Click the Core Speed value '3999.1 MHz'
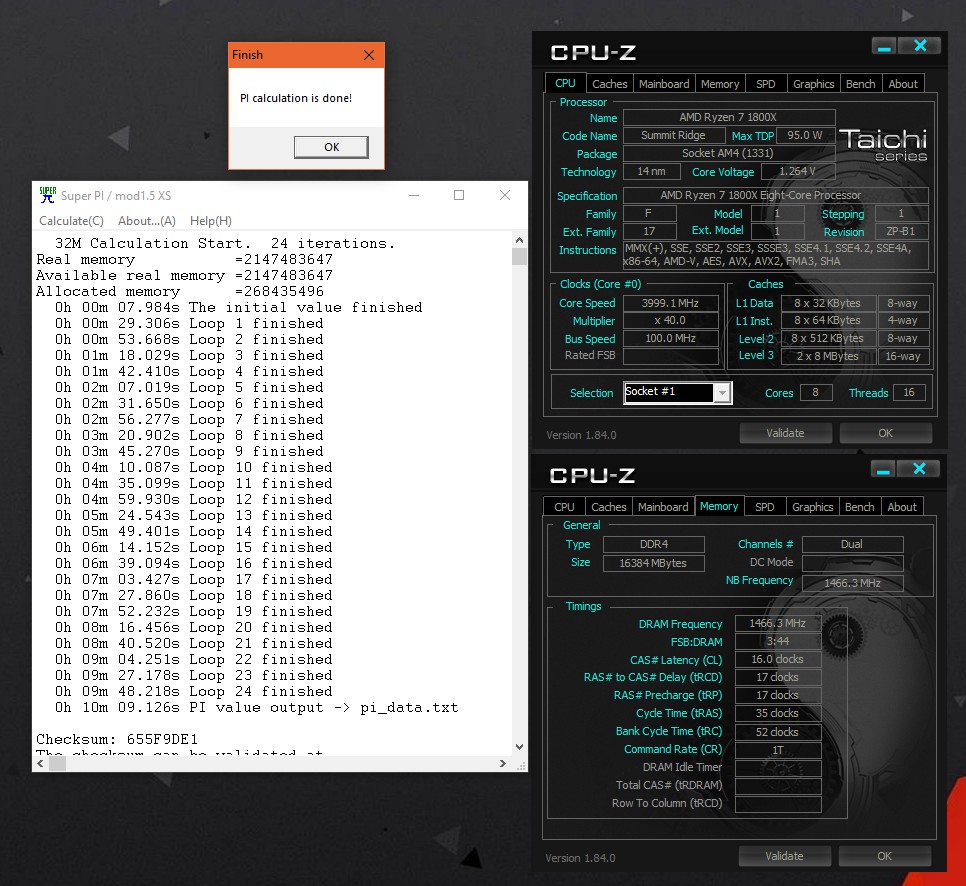This screenshot has height=886, width=966. pos(670,303)
